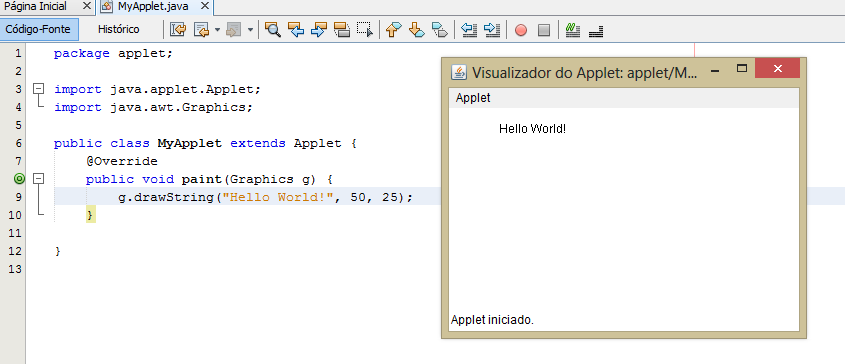Click the "import java.awt.Graphics;" line

[x=154, y=107]
